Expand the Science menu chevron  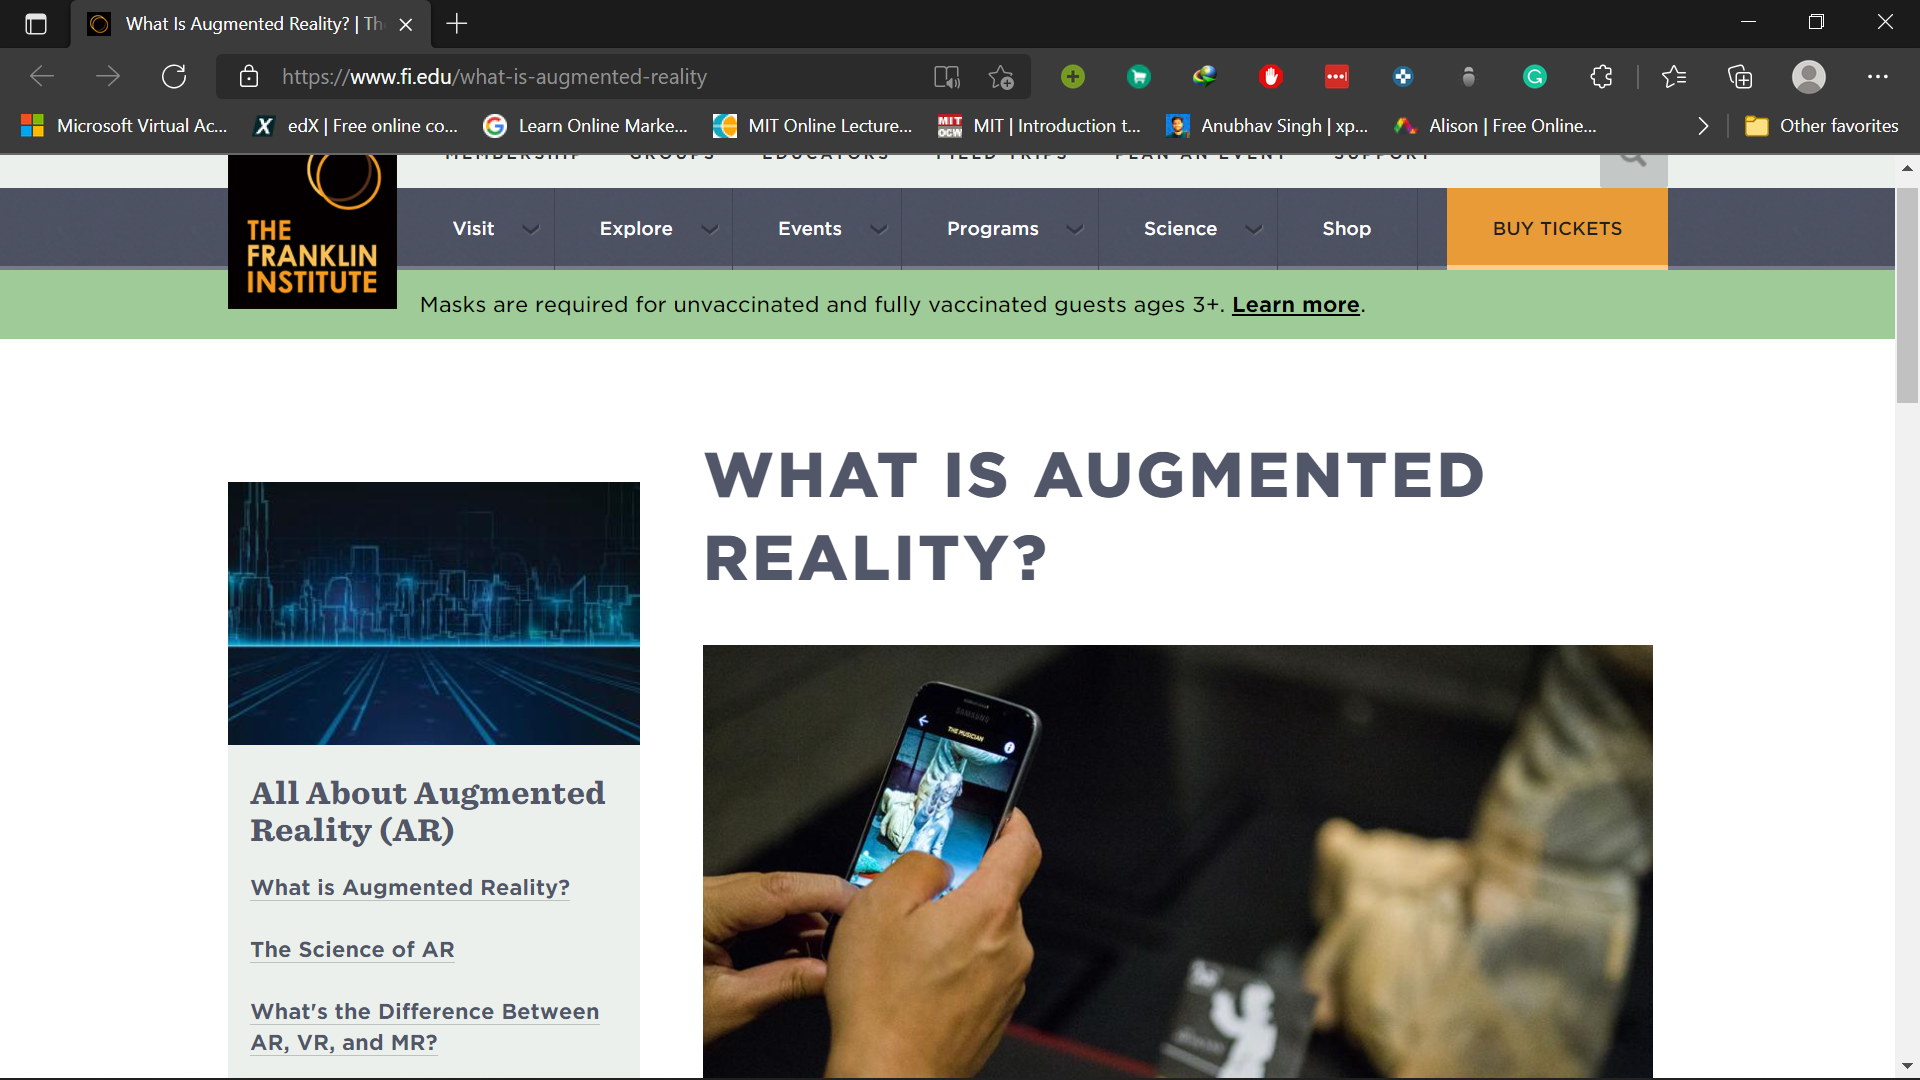(x=1253, y=229)
